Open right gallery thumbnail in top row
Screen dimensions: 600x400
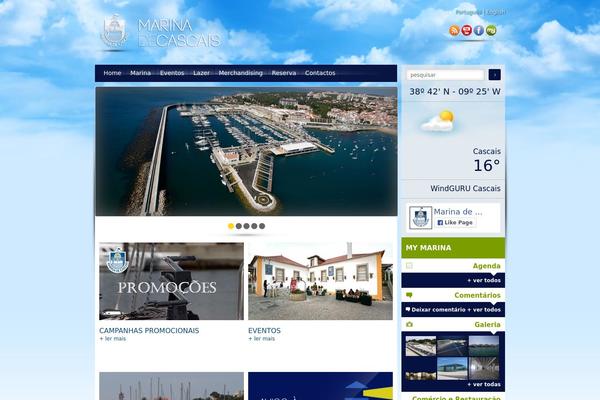click(484, 346)
